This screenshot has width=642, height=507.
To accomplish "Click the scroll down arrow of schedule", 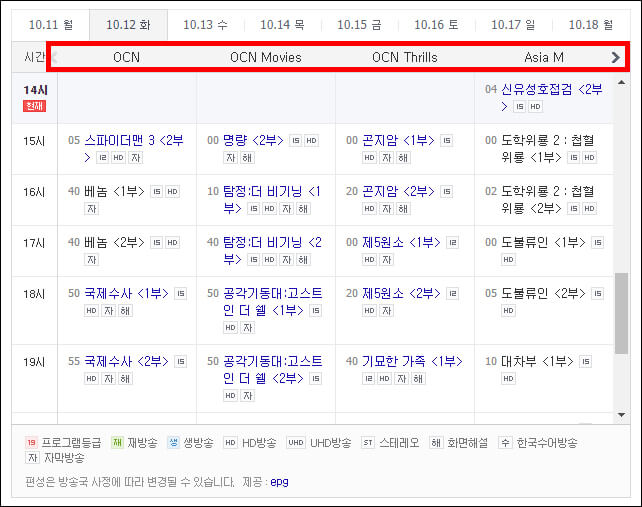I will 621,415.
